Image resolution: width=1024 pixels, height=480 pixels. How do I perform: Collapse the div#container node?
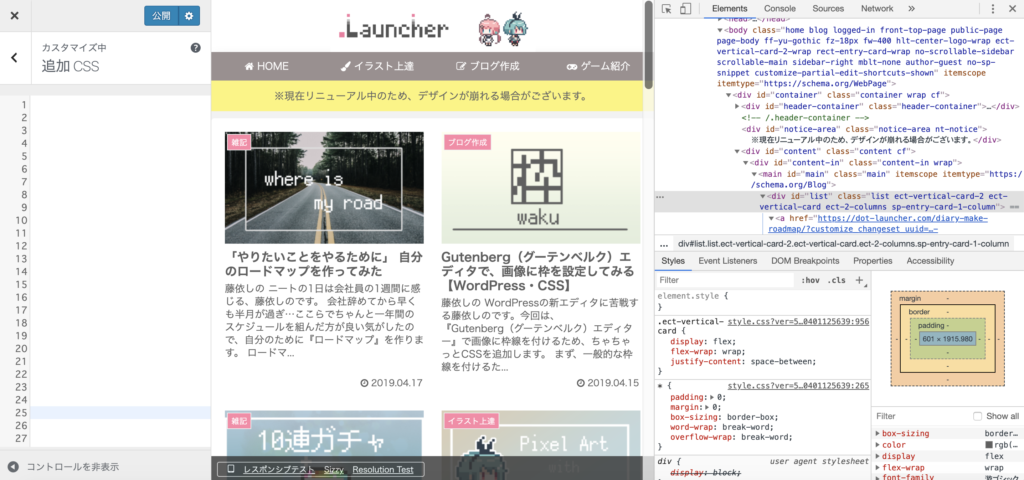pos(729,95)
